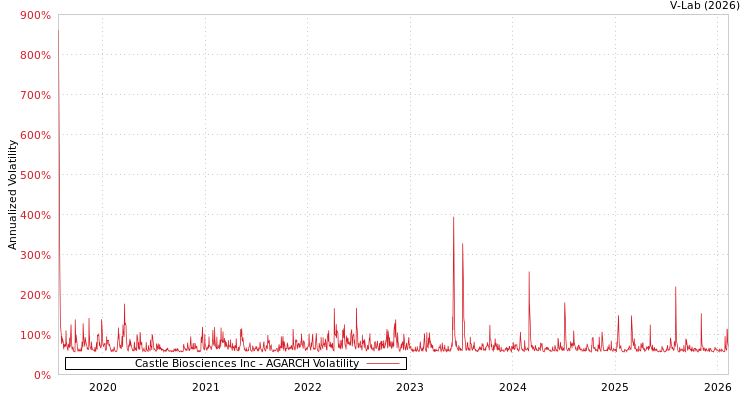Click the 900% y-axis label
Viewport: 750px width, 400px height.
[35, 15]
